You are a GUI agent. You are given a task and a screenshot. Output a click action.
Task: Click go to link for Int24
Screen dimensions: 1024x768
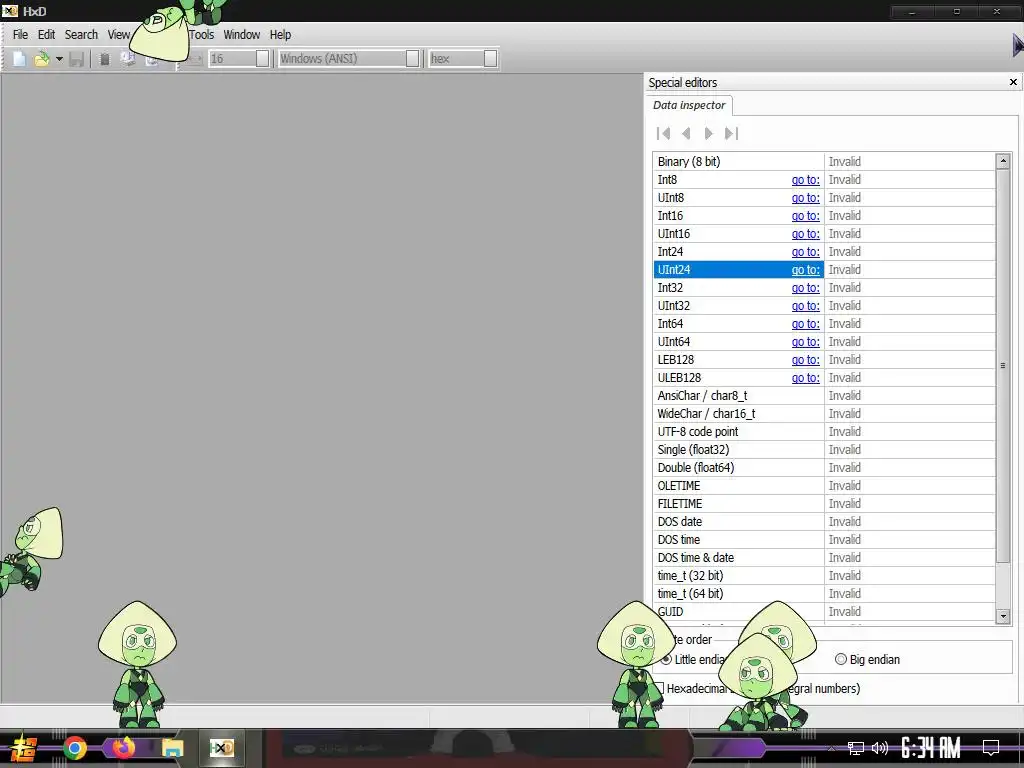coord(805,251)
